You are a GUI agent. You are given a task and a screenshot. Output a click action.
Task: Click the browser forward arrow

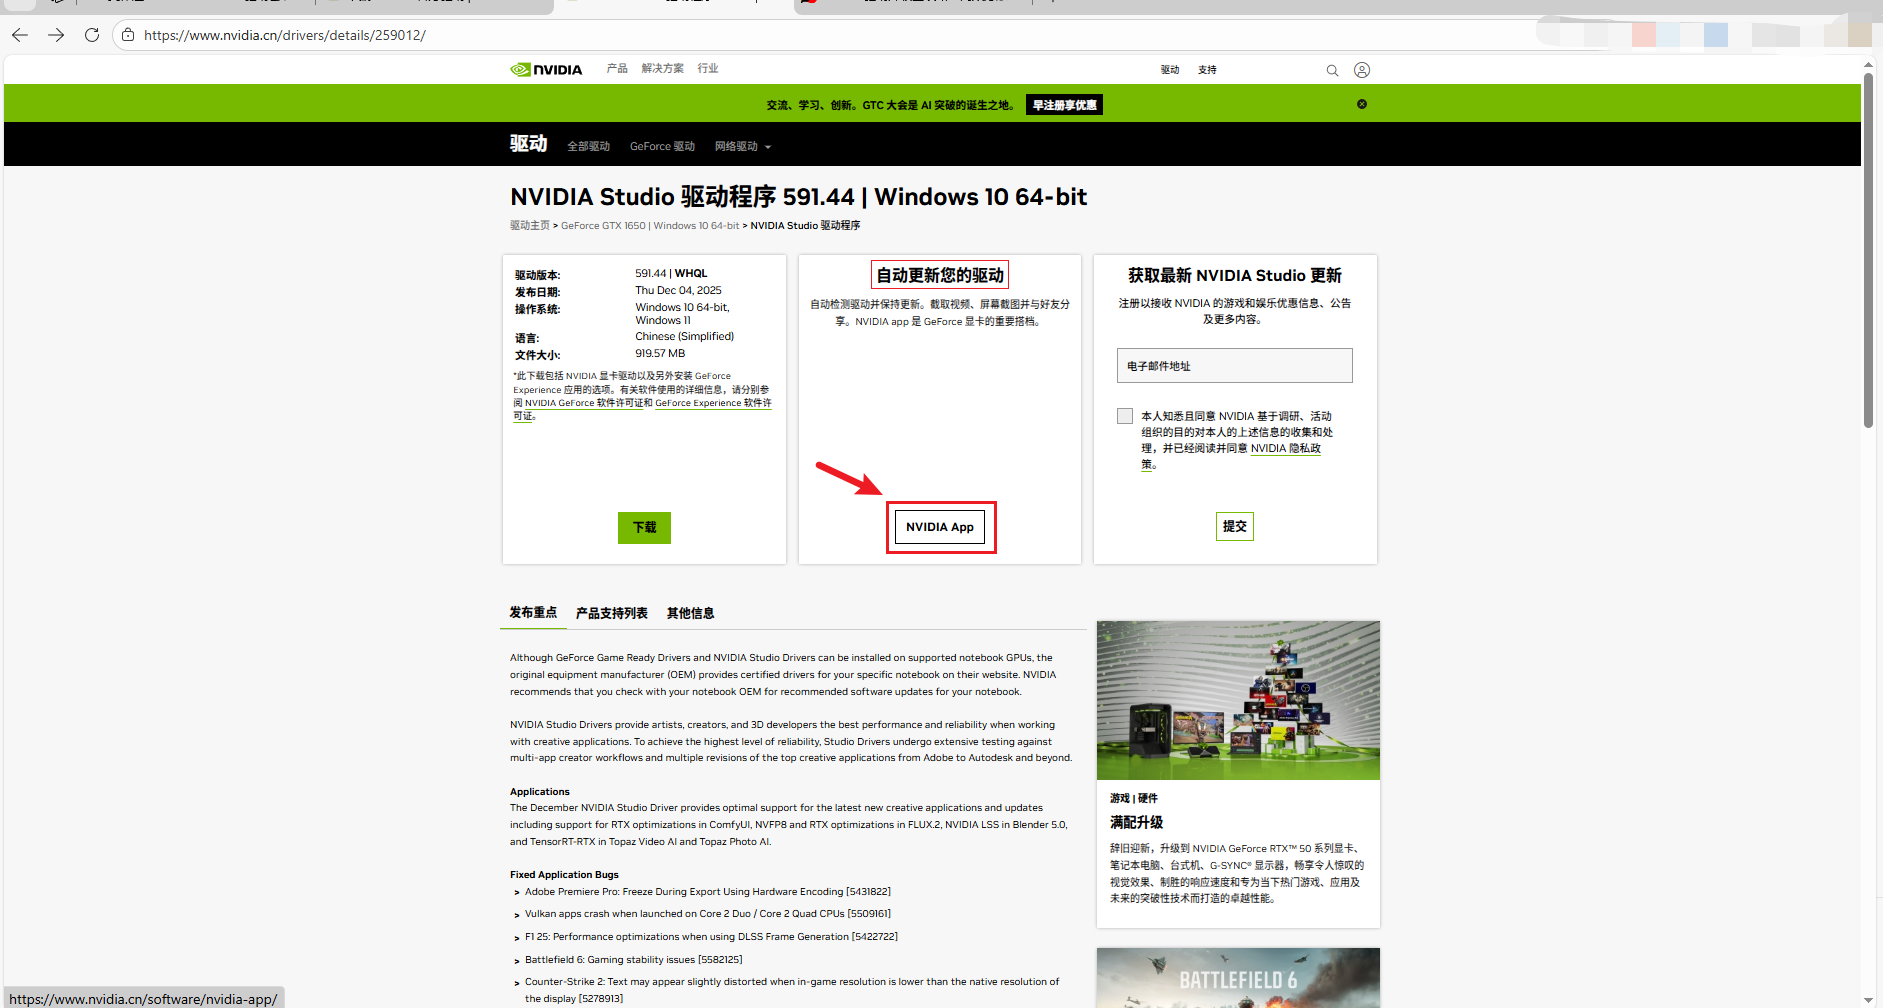[56, 35]
